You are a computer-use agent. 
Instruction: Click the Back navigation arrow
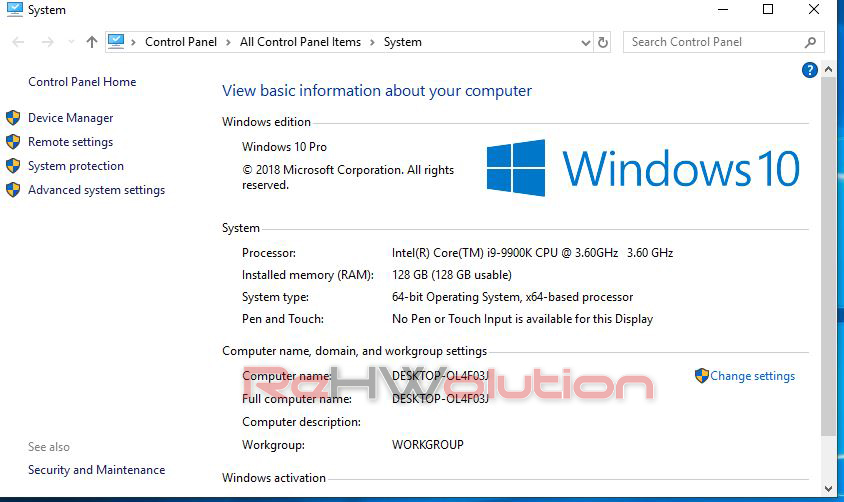pos(18,42)
